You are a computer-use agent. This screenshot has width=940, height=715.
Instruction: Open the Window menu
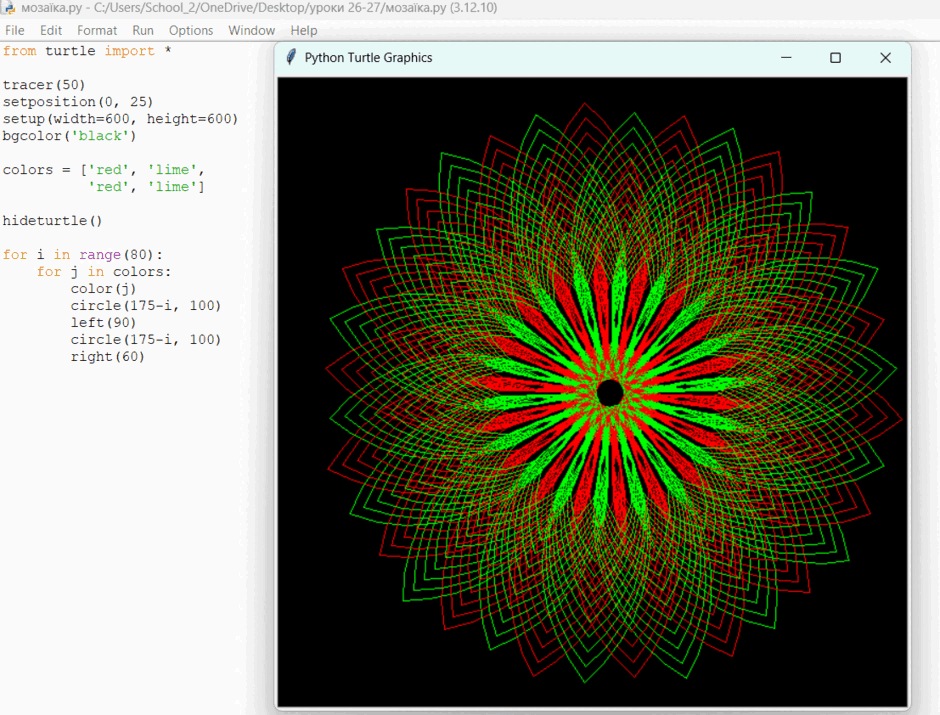(251, 31)
